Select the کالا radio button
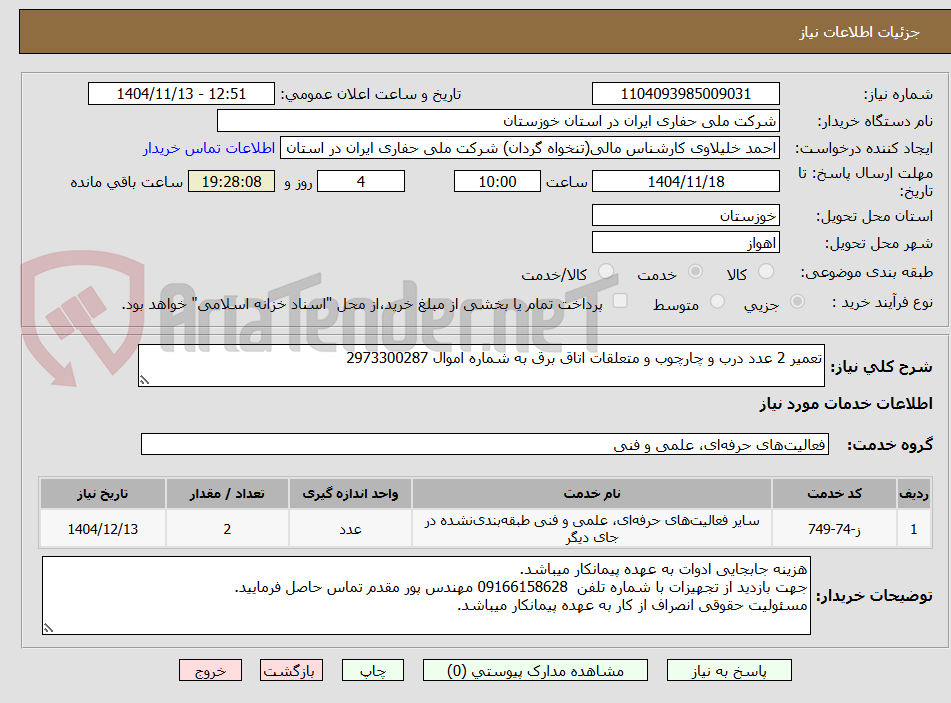 click(x=766, y=272)
